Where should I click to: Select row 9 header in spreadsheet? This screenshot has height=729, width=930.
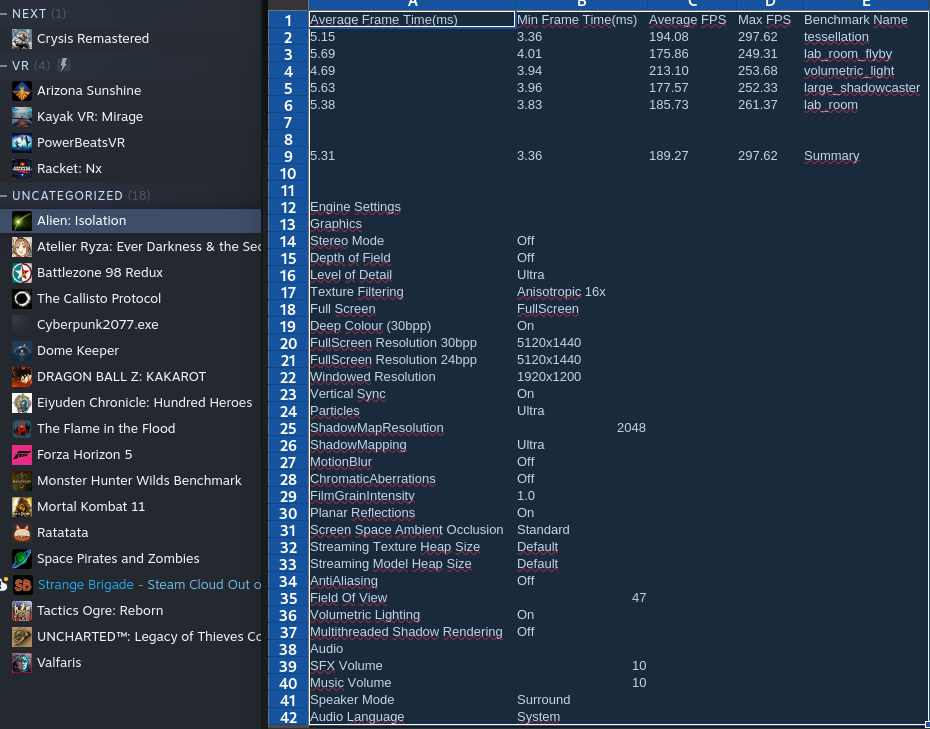click(288, 156)
